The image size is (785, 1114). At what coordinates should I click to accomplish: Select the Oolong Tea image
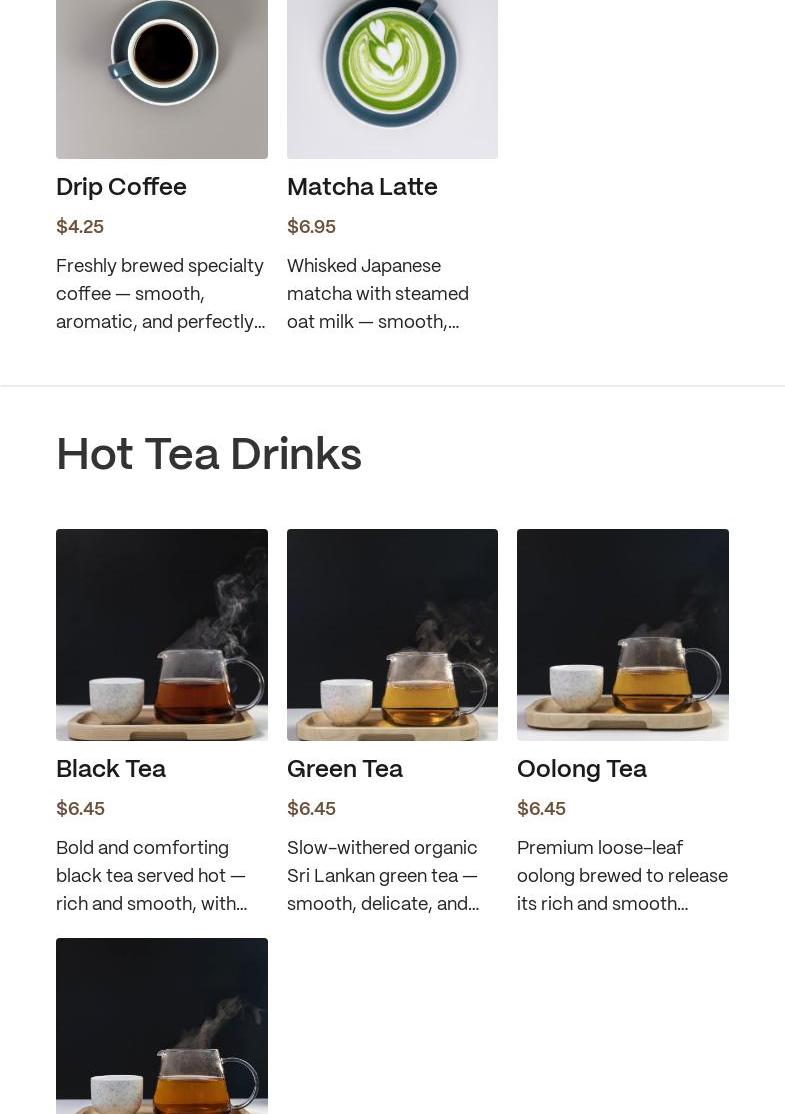point(623,634)
